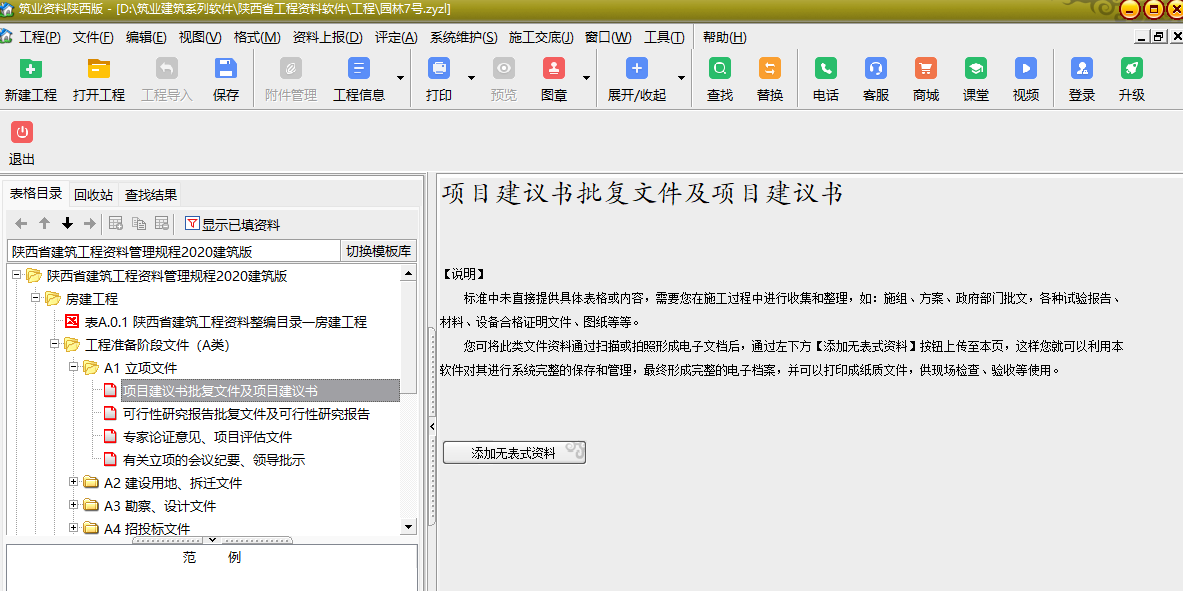Save the project using 保存 icon
The height and width of the screenshot is (591, 1183).
tap(226, 70)
